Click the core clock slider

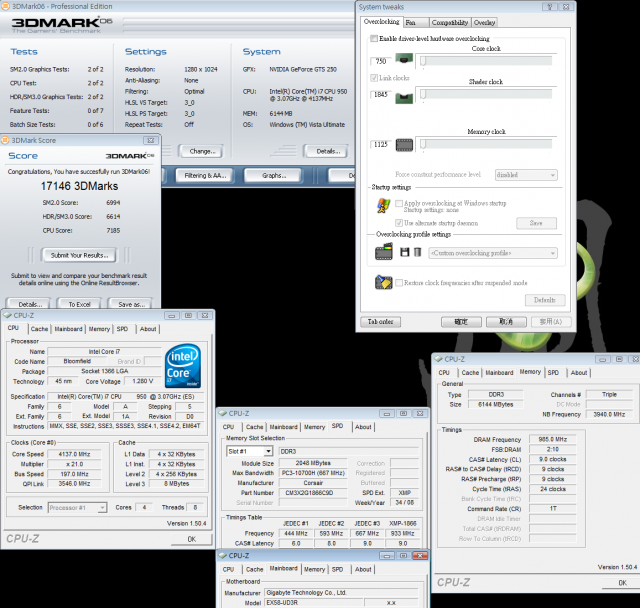coord(487,61)
